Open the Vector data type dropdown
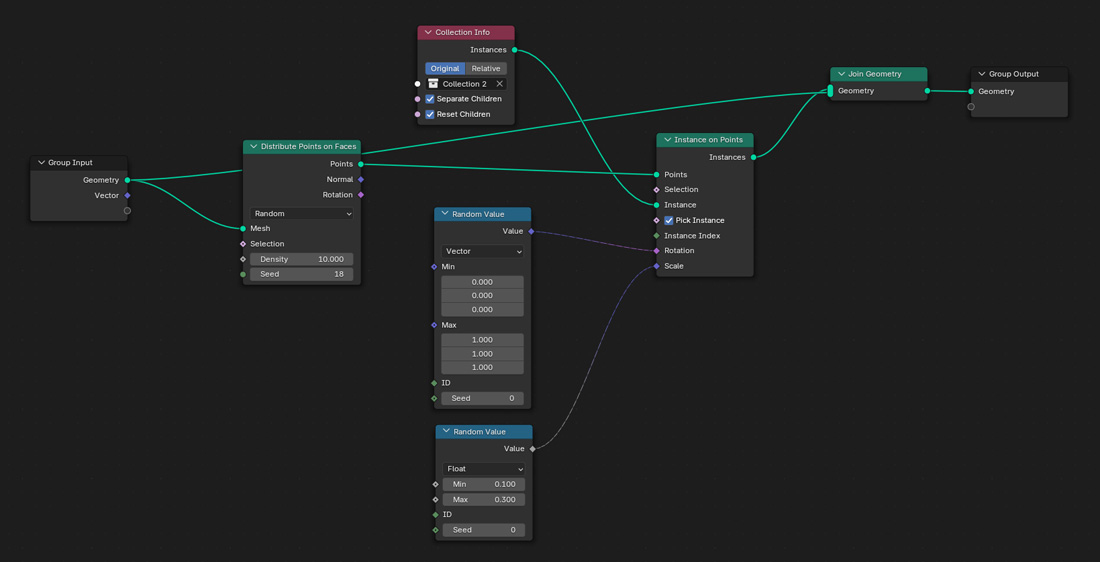Image resolution: width=1100 pixels, height=562 pixels. tap(483, 252)
